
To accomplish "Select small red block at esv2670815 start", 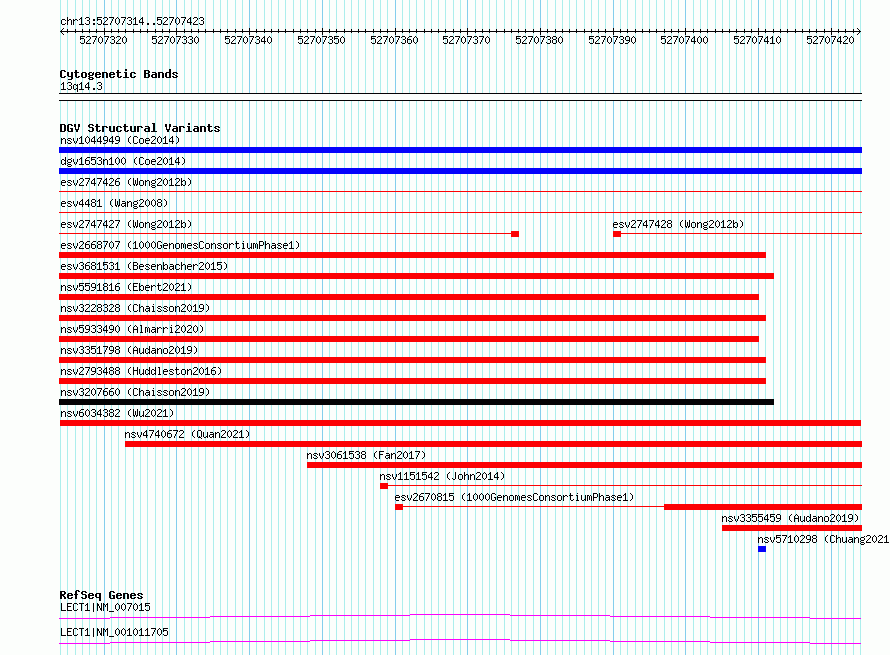I will [399, 507].
